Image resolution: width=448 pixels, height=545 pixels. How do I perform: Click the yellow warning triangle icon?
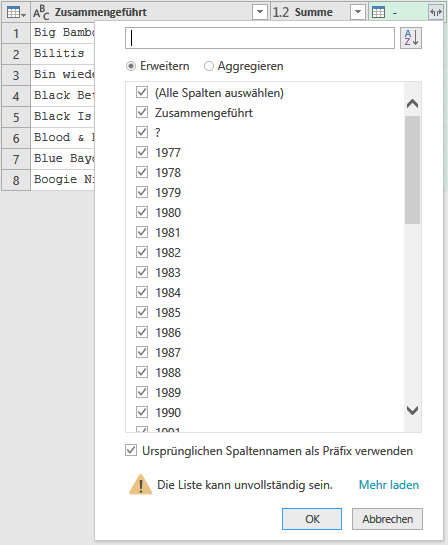140,485
